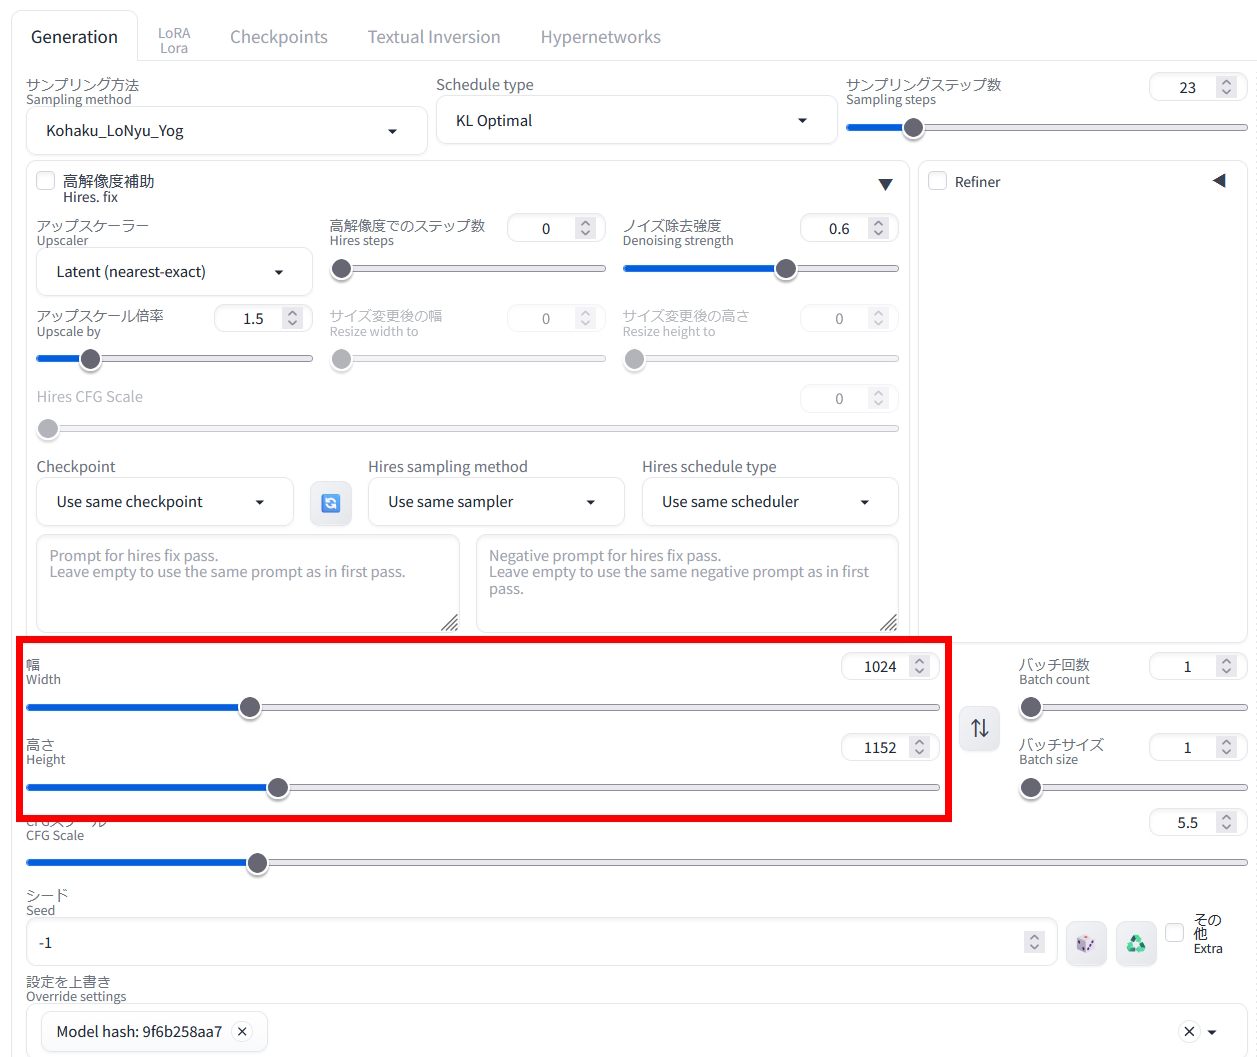The height and width of the screenshot is (1057, 1257).
Task: Tick the Extra seed checkbox
Action: click(1175, 932)
